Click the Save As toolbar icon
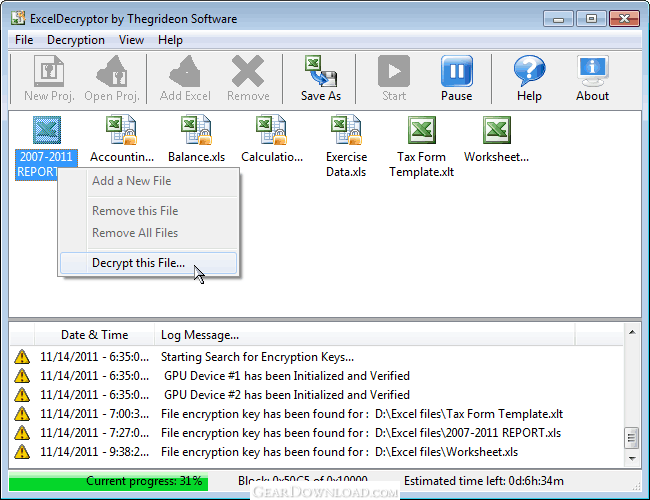This screenshot has height=500, width=650. tap(321, 71)
